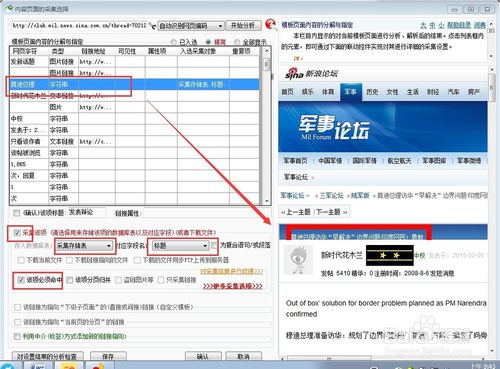Open the yellow application icon in taskbar
The height and width of the screenshot is (369, 500).
click(69, 365)
